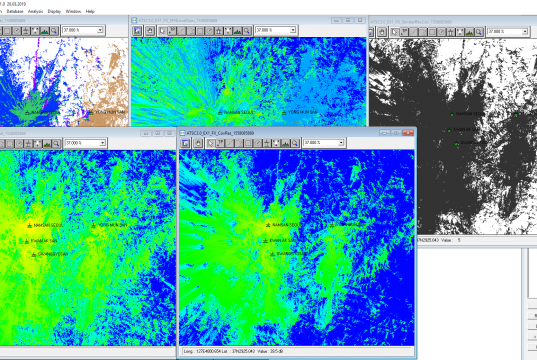537x360 pixels.
Task: Click the zoom magnifier icon in CovRes window
Action: [x=295, y=143]
